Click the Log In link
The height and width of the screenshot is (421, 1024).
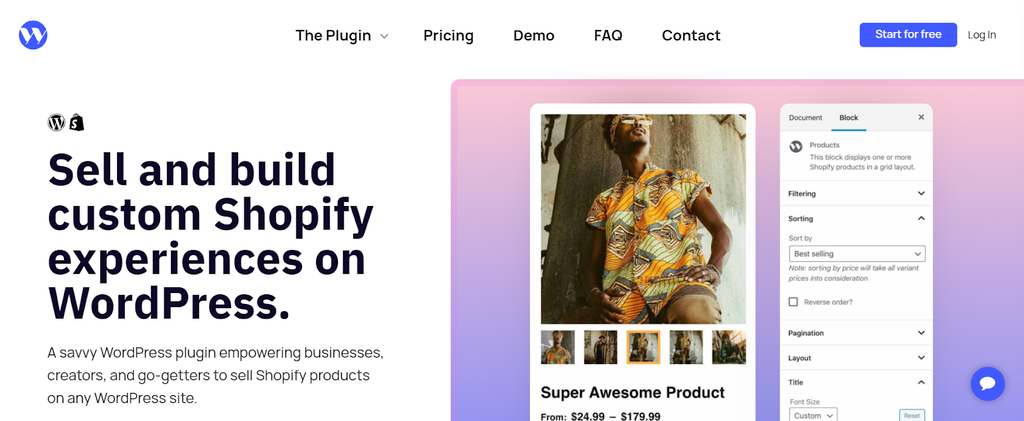(x=981, y=35)
